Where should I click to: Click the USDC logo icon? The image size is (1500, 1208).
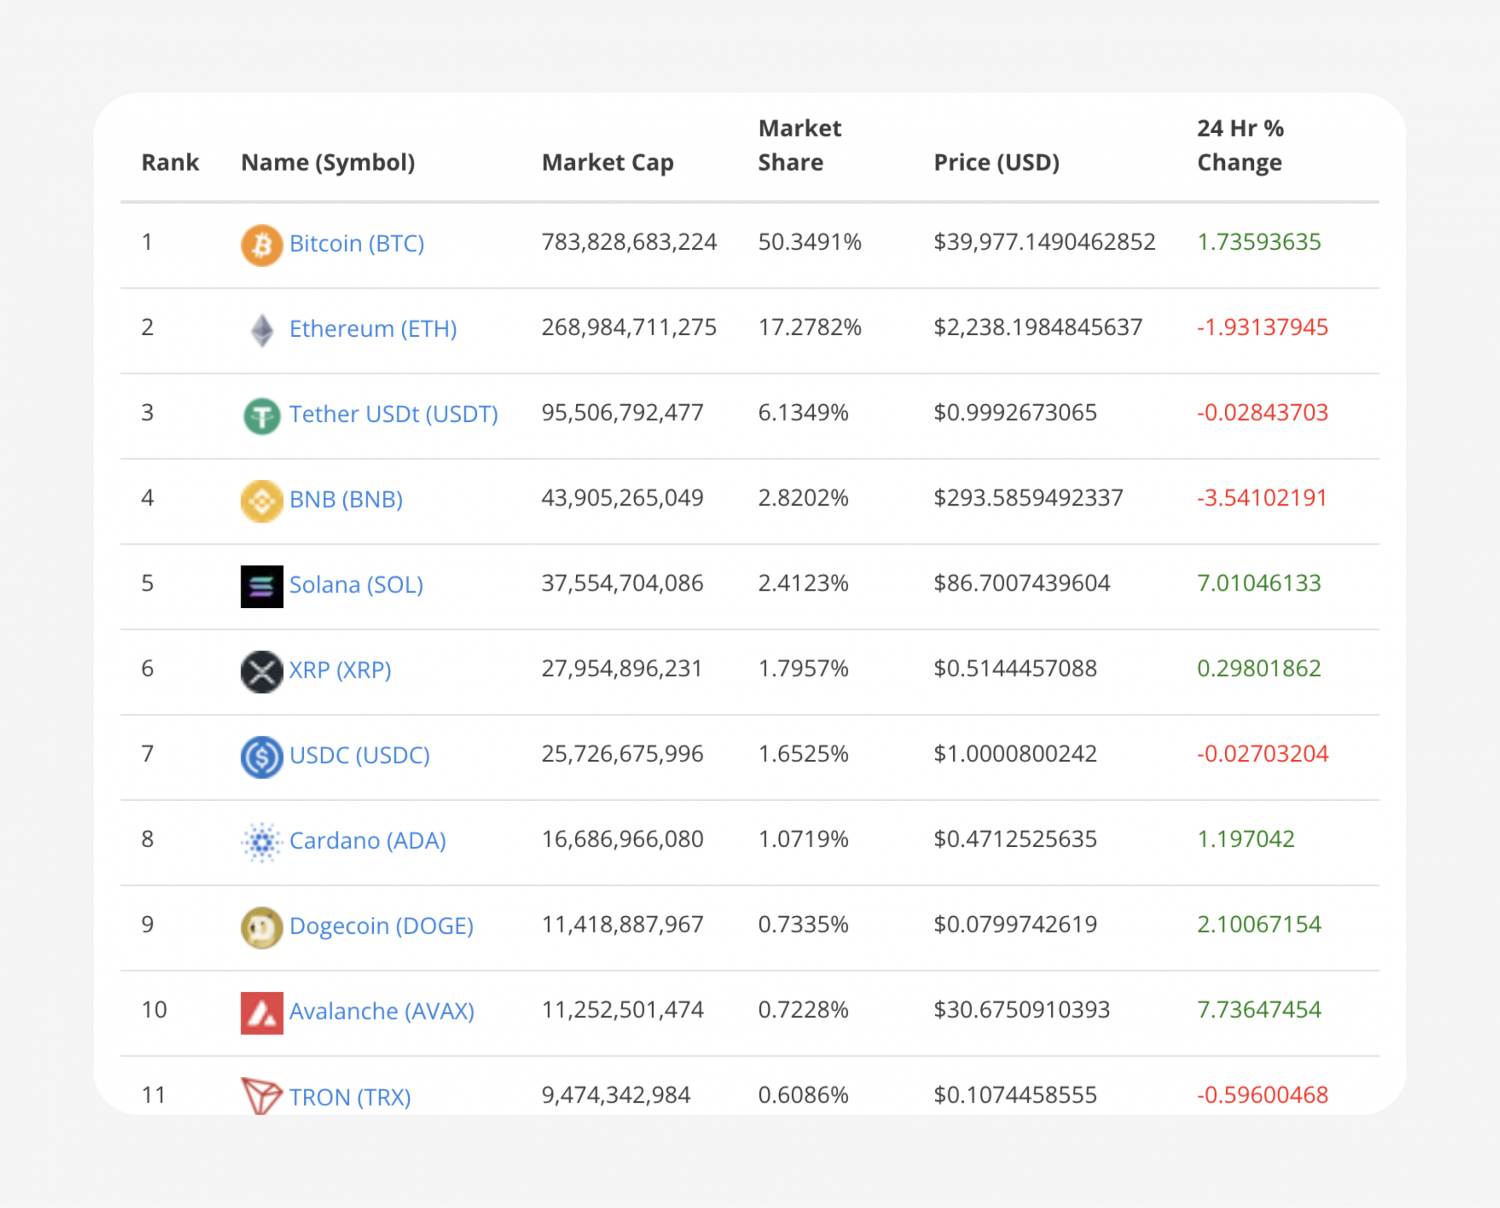tap(262, 757)
